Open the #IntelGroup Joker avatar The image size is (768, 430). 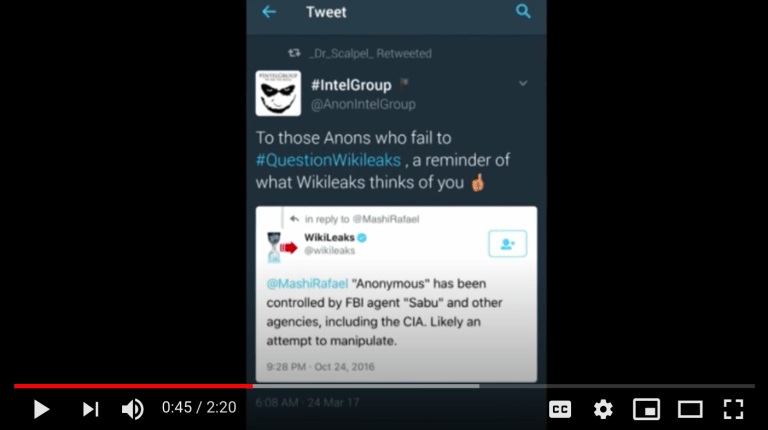pos(278,93)
